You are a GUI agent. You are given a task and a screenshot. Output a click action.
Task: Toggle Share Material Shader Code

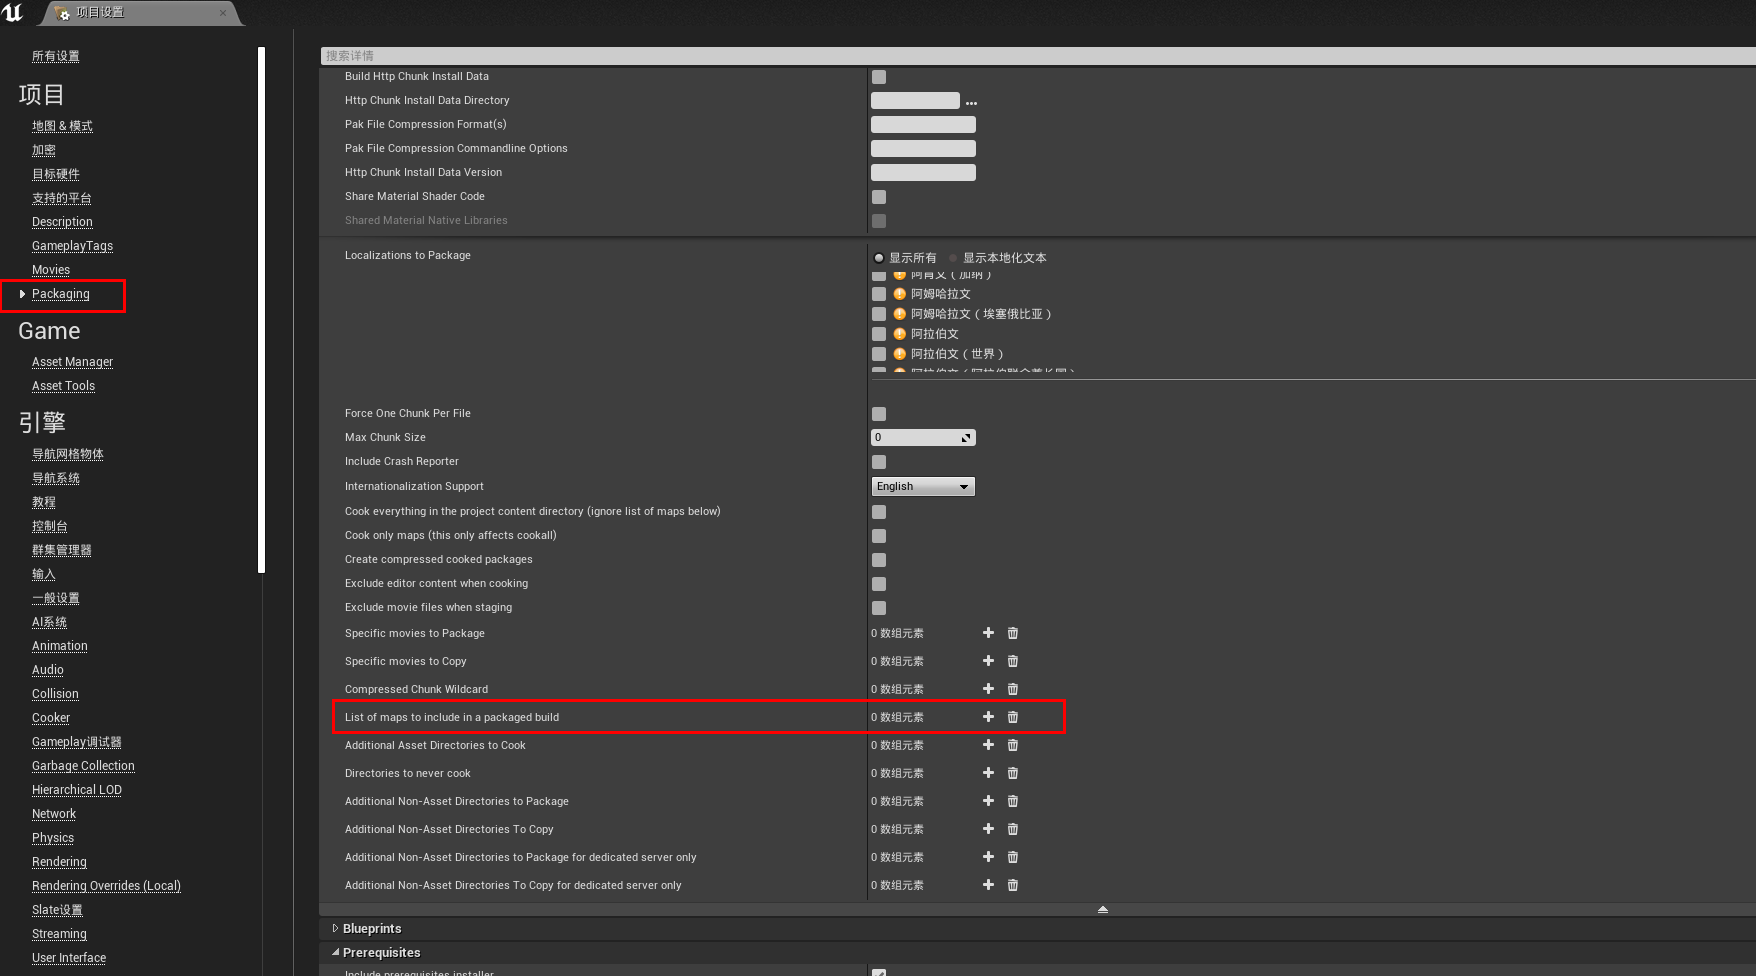[878, 197]
